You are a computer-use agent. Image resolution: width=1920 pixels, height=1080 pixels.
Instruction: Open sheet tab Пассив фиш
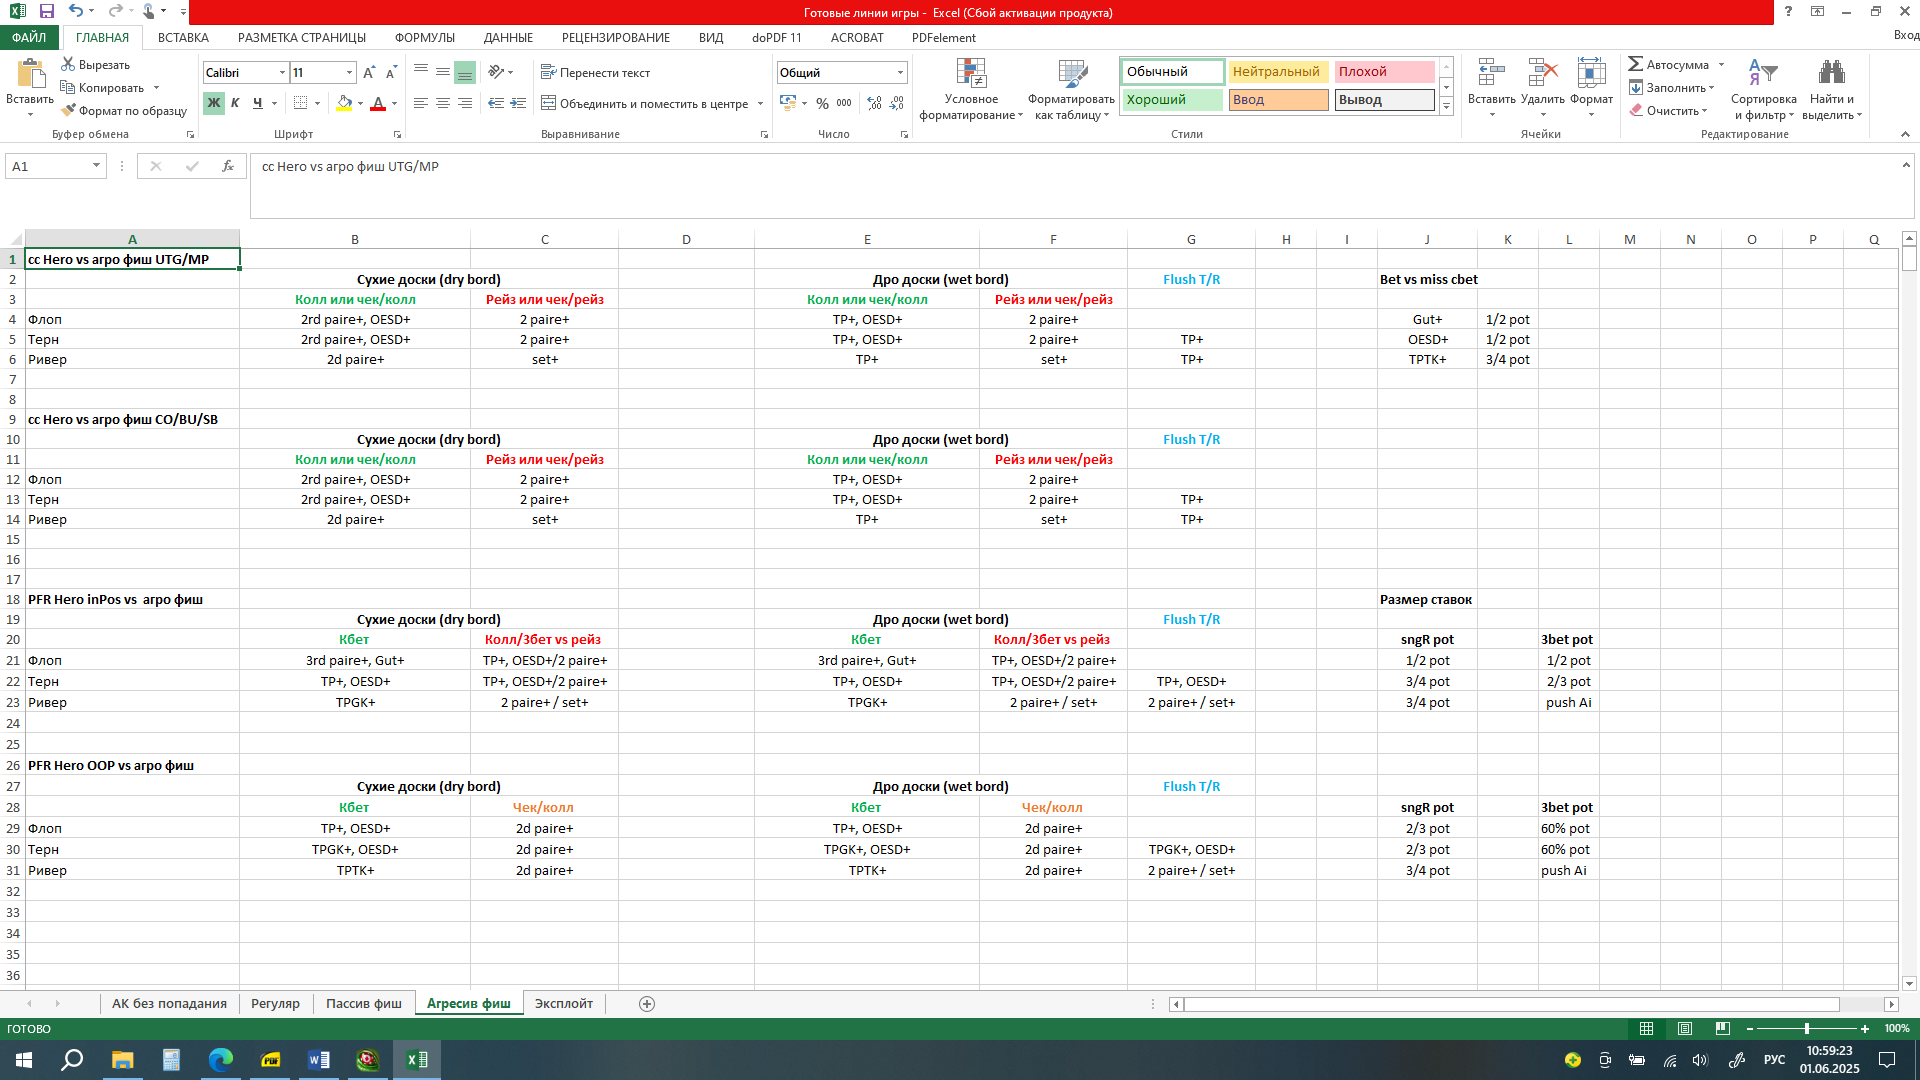pyautogui.click(x=364, y=1004)
